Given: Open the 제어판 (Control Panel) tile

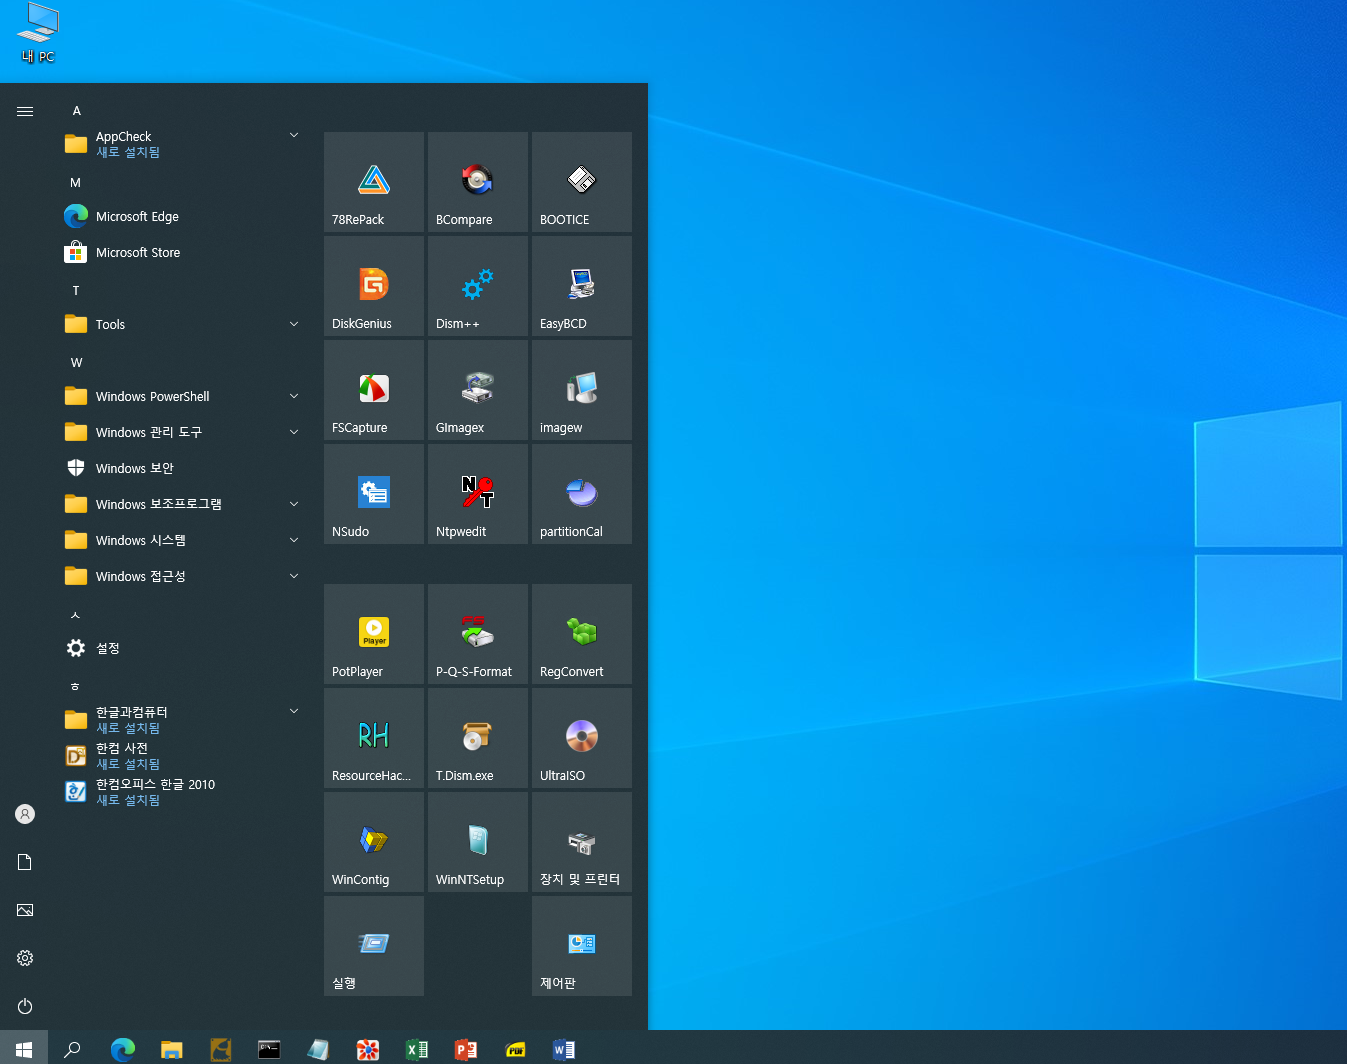Looking at the screenshot, I should tap(582, 946).
